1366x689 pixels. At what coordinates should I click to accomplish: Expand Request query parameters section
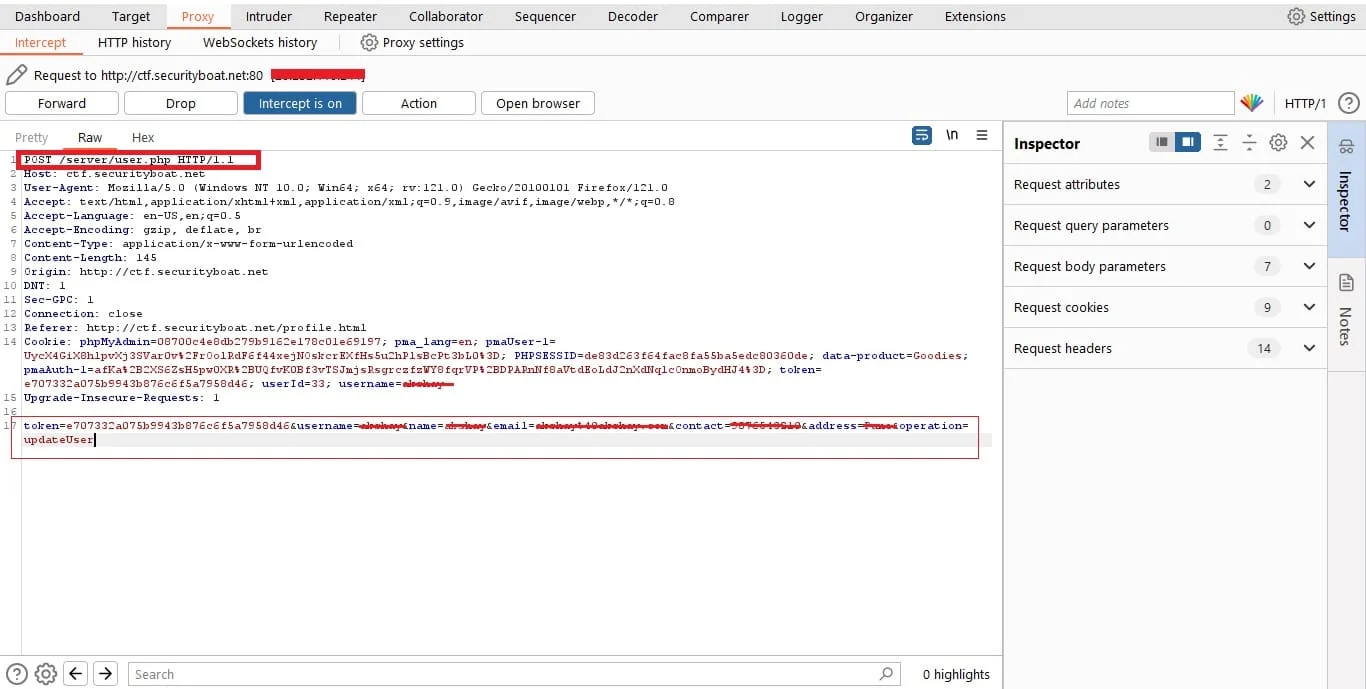pyautogui.click(x=1309, y=225)
